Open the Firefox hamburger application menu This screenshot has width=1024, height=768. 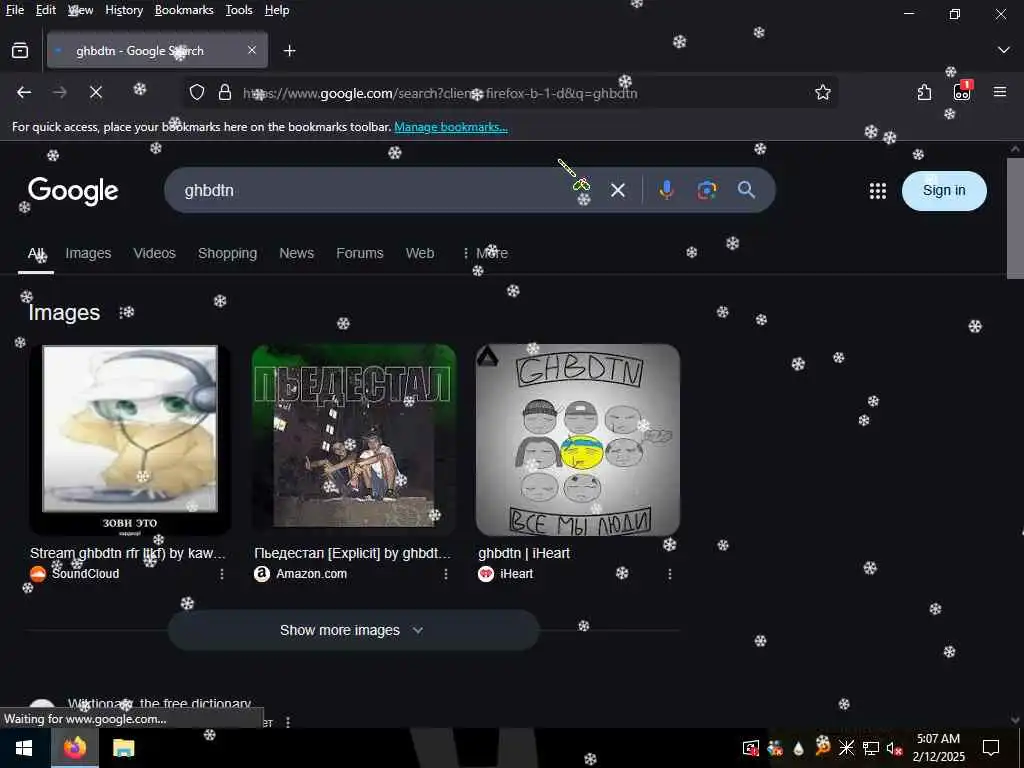(999, 92)
